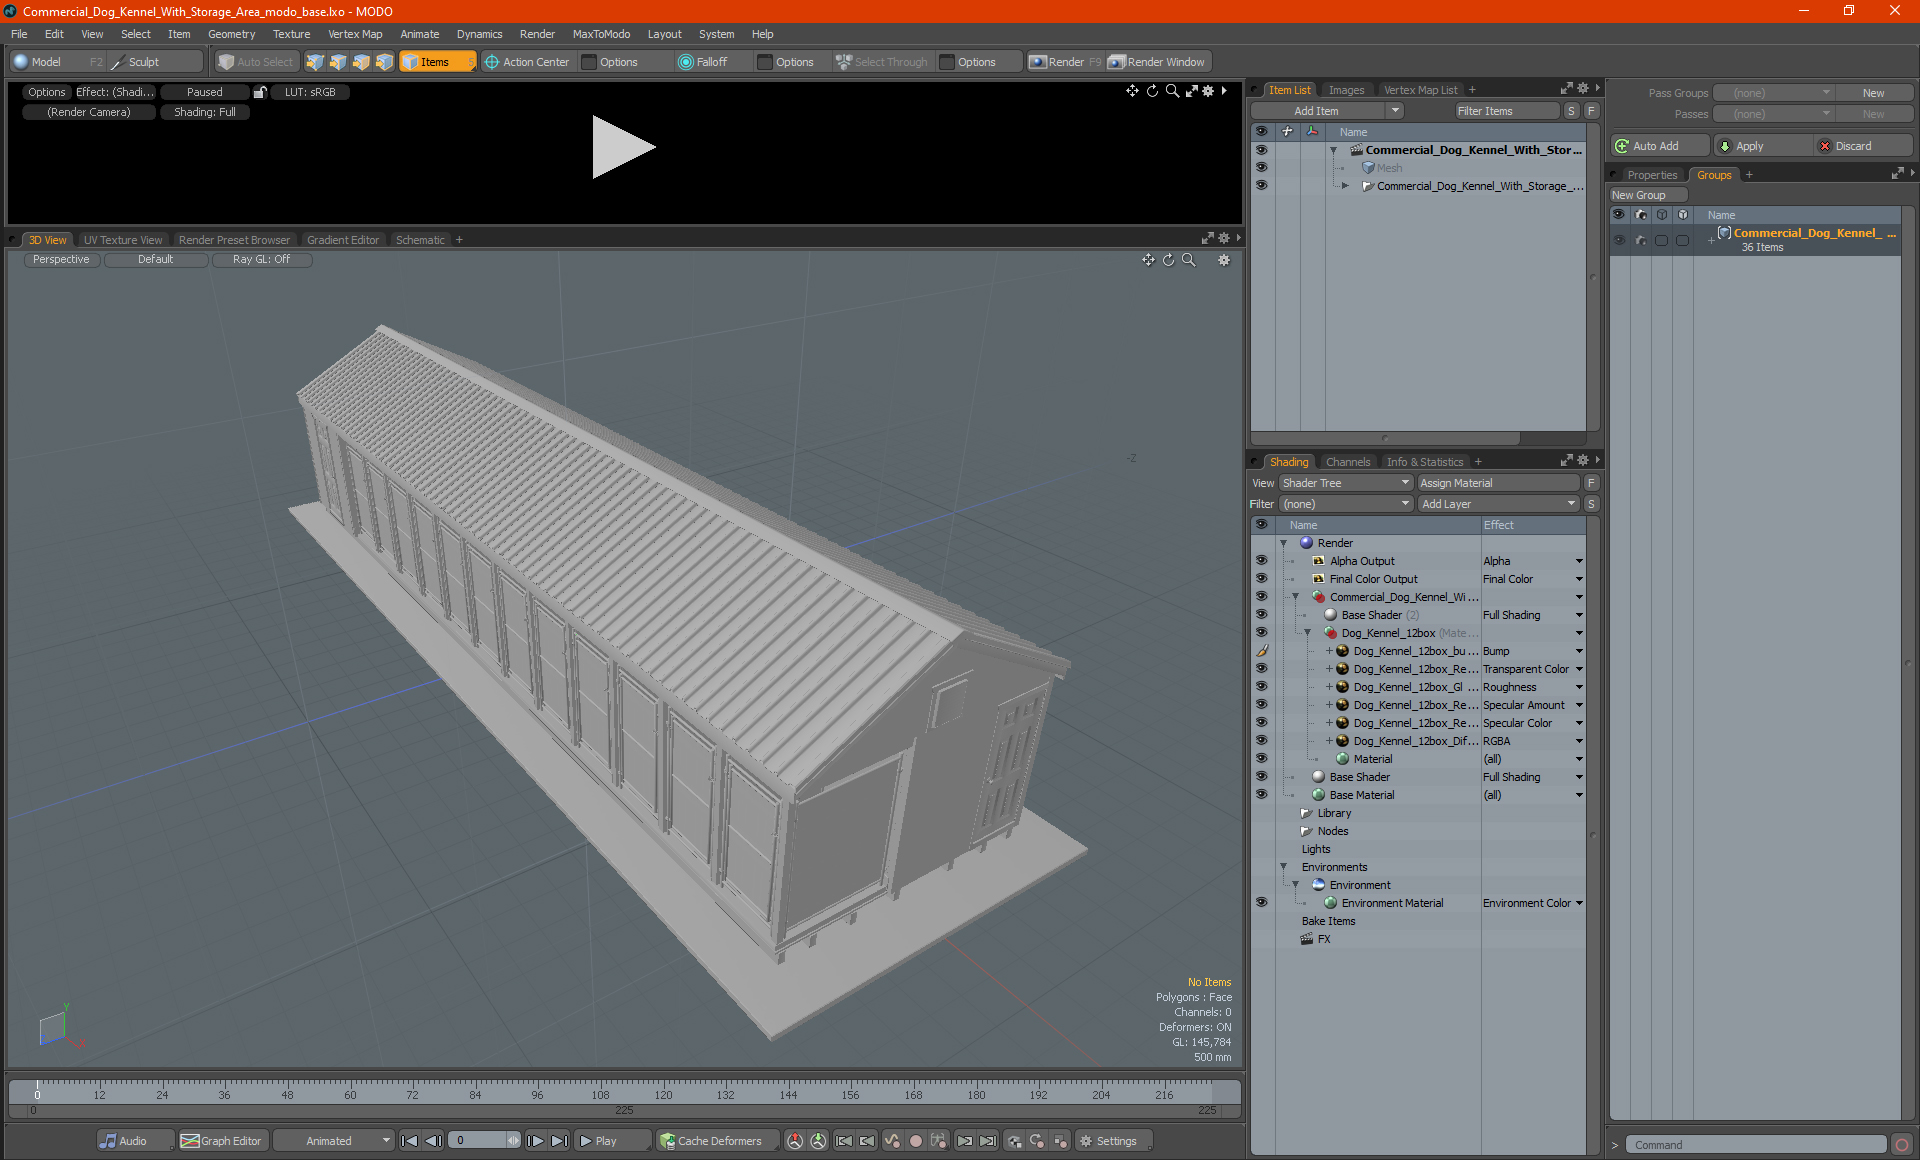This screenshot has width=1920, height=1160.
Task: Go to first frame
Action: [409, 1141]
